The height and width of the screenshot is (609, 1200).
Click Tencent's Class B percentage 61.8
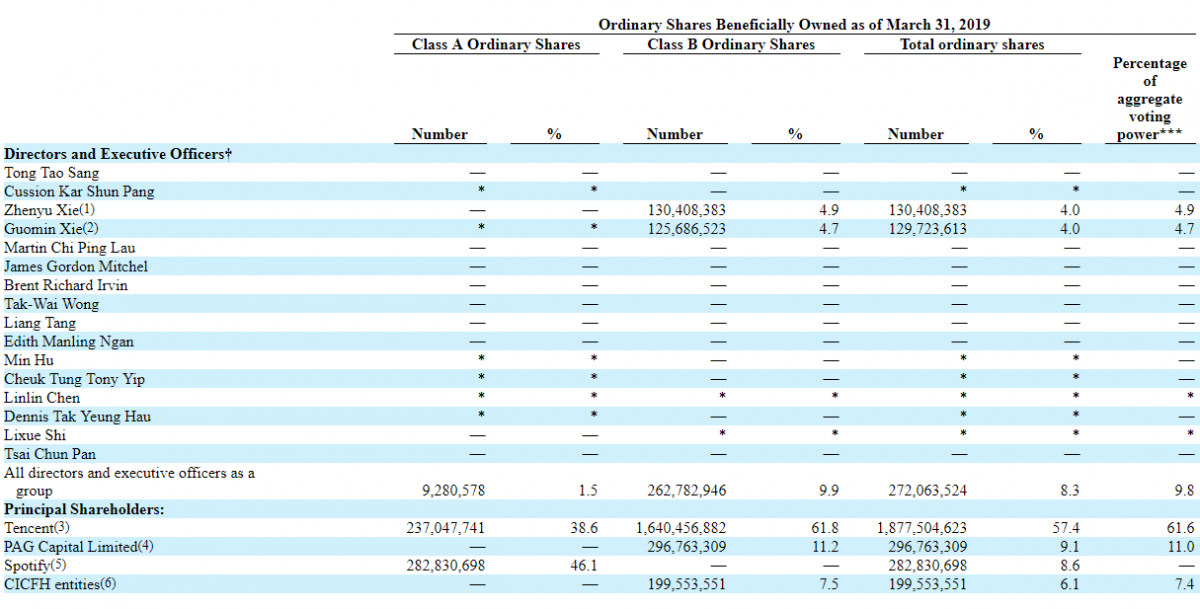click(825, 528)
